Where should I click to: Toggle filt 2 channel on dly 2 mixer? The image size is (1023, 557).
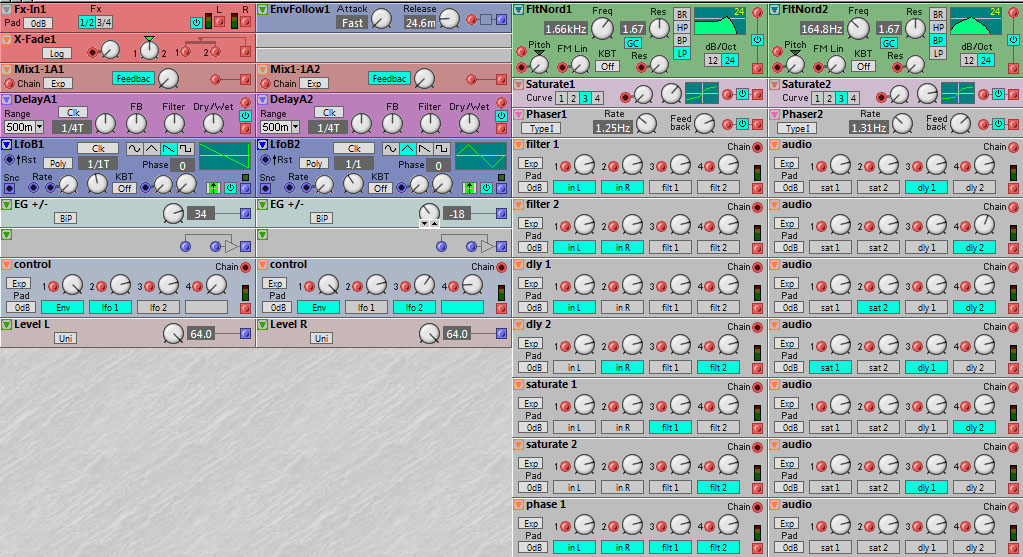tap(718, 367)
